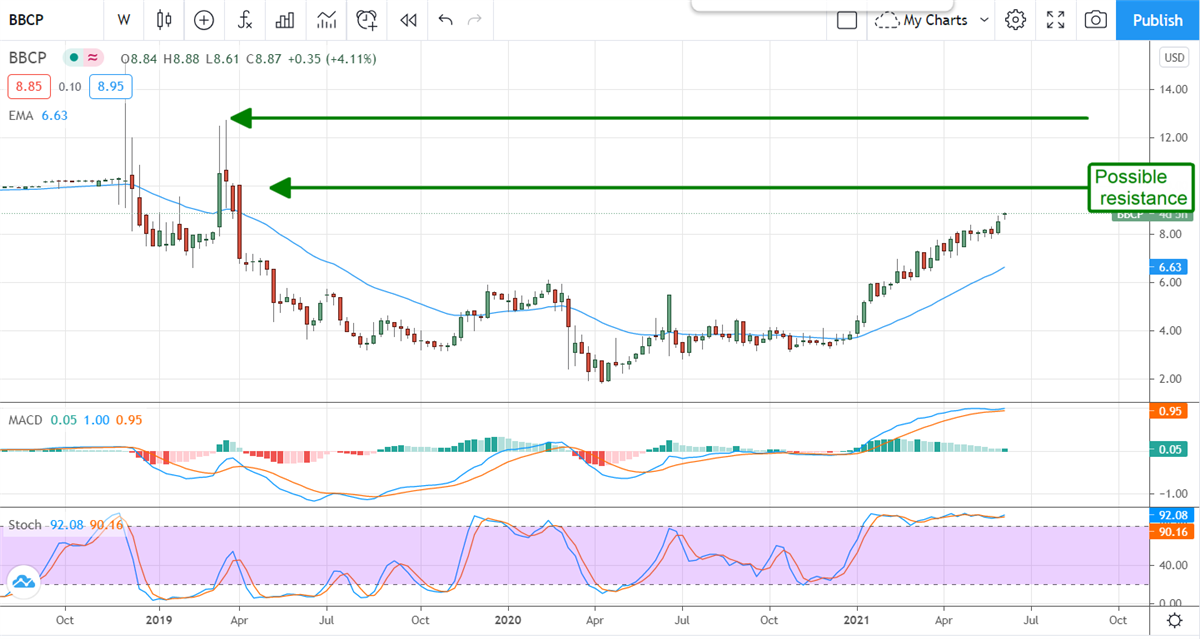Open the Financials bar chart icon
The width and height of the screenshot is (1200, 639).
285,19
